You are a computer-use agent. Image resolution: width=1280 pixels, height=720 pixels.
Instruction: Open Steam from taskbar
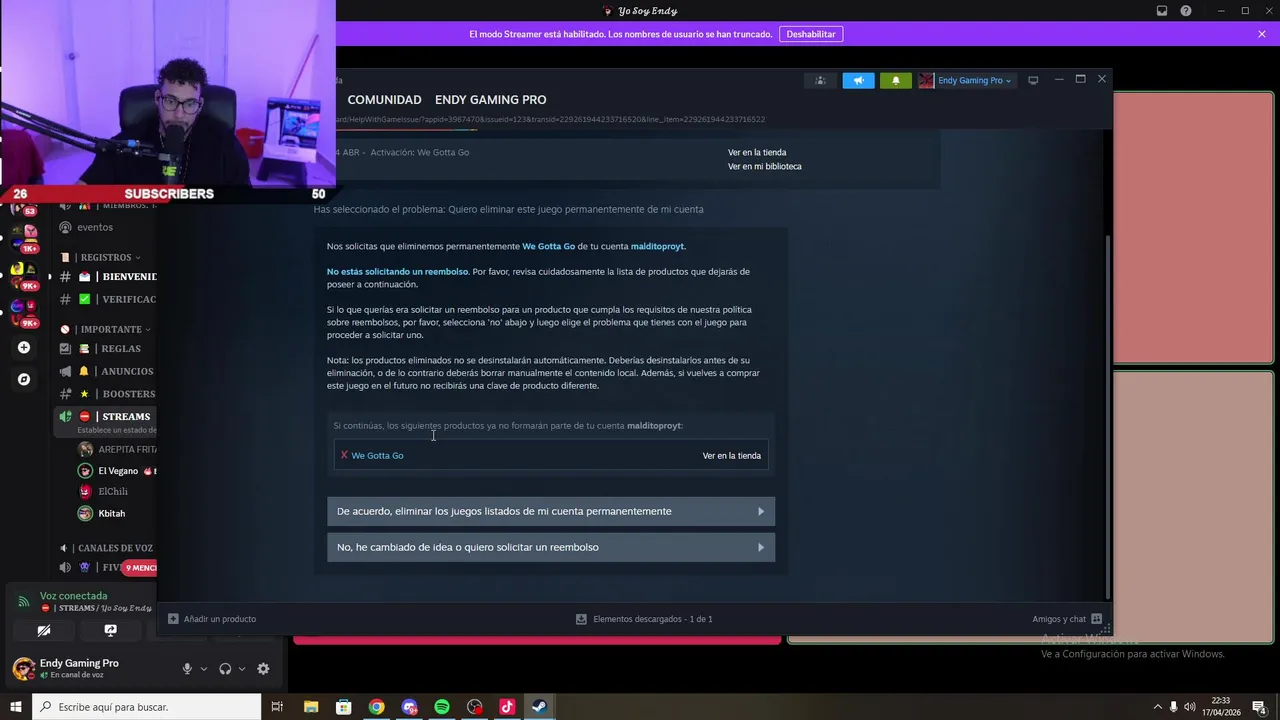(539, 707)
